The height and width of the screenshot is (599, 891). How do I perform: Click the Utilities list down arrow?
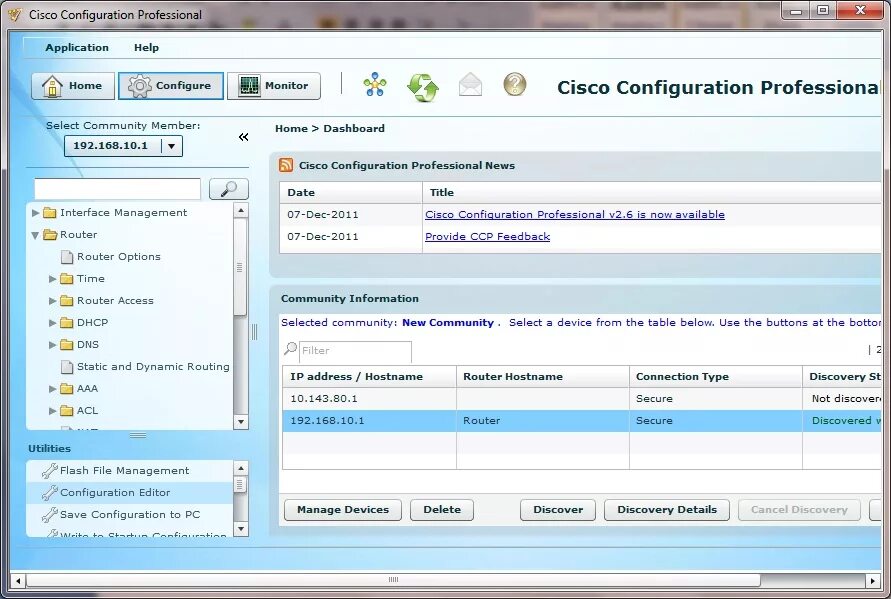point(241,529)
